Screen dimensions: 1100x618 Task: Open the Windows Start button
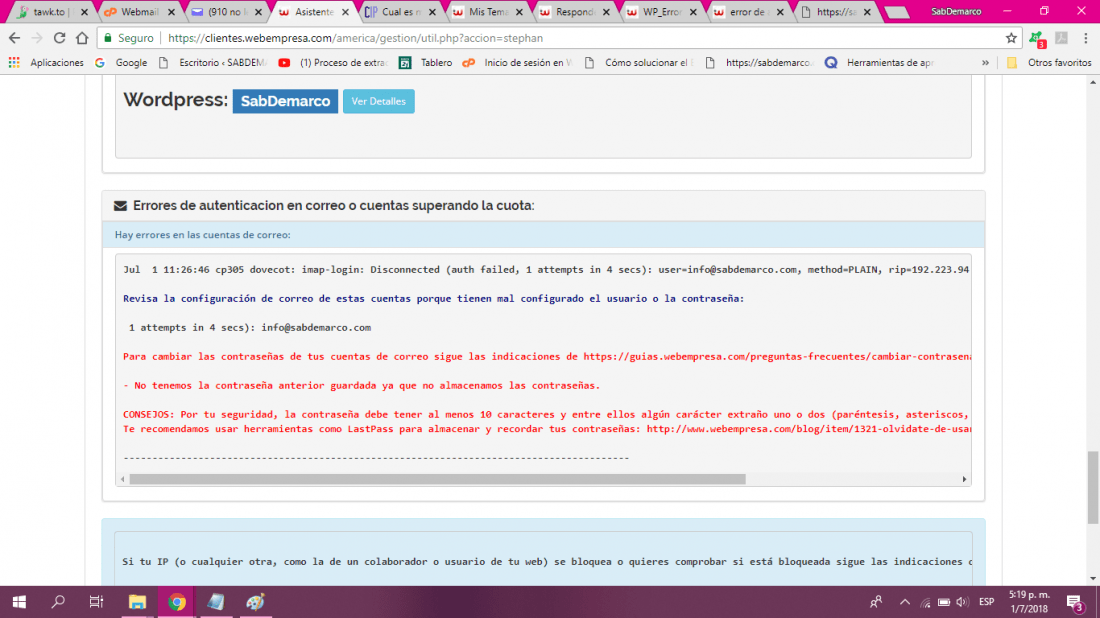[19, 602]
